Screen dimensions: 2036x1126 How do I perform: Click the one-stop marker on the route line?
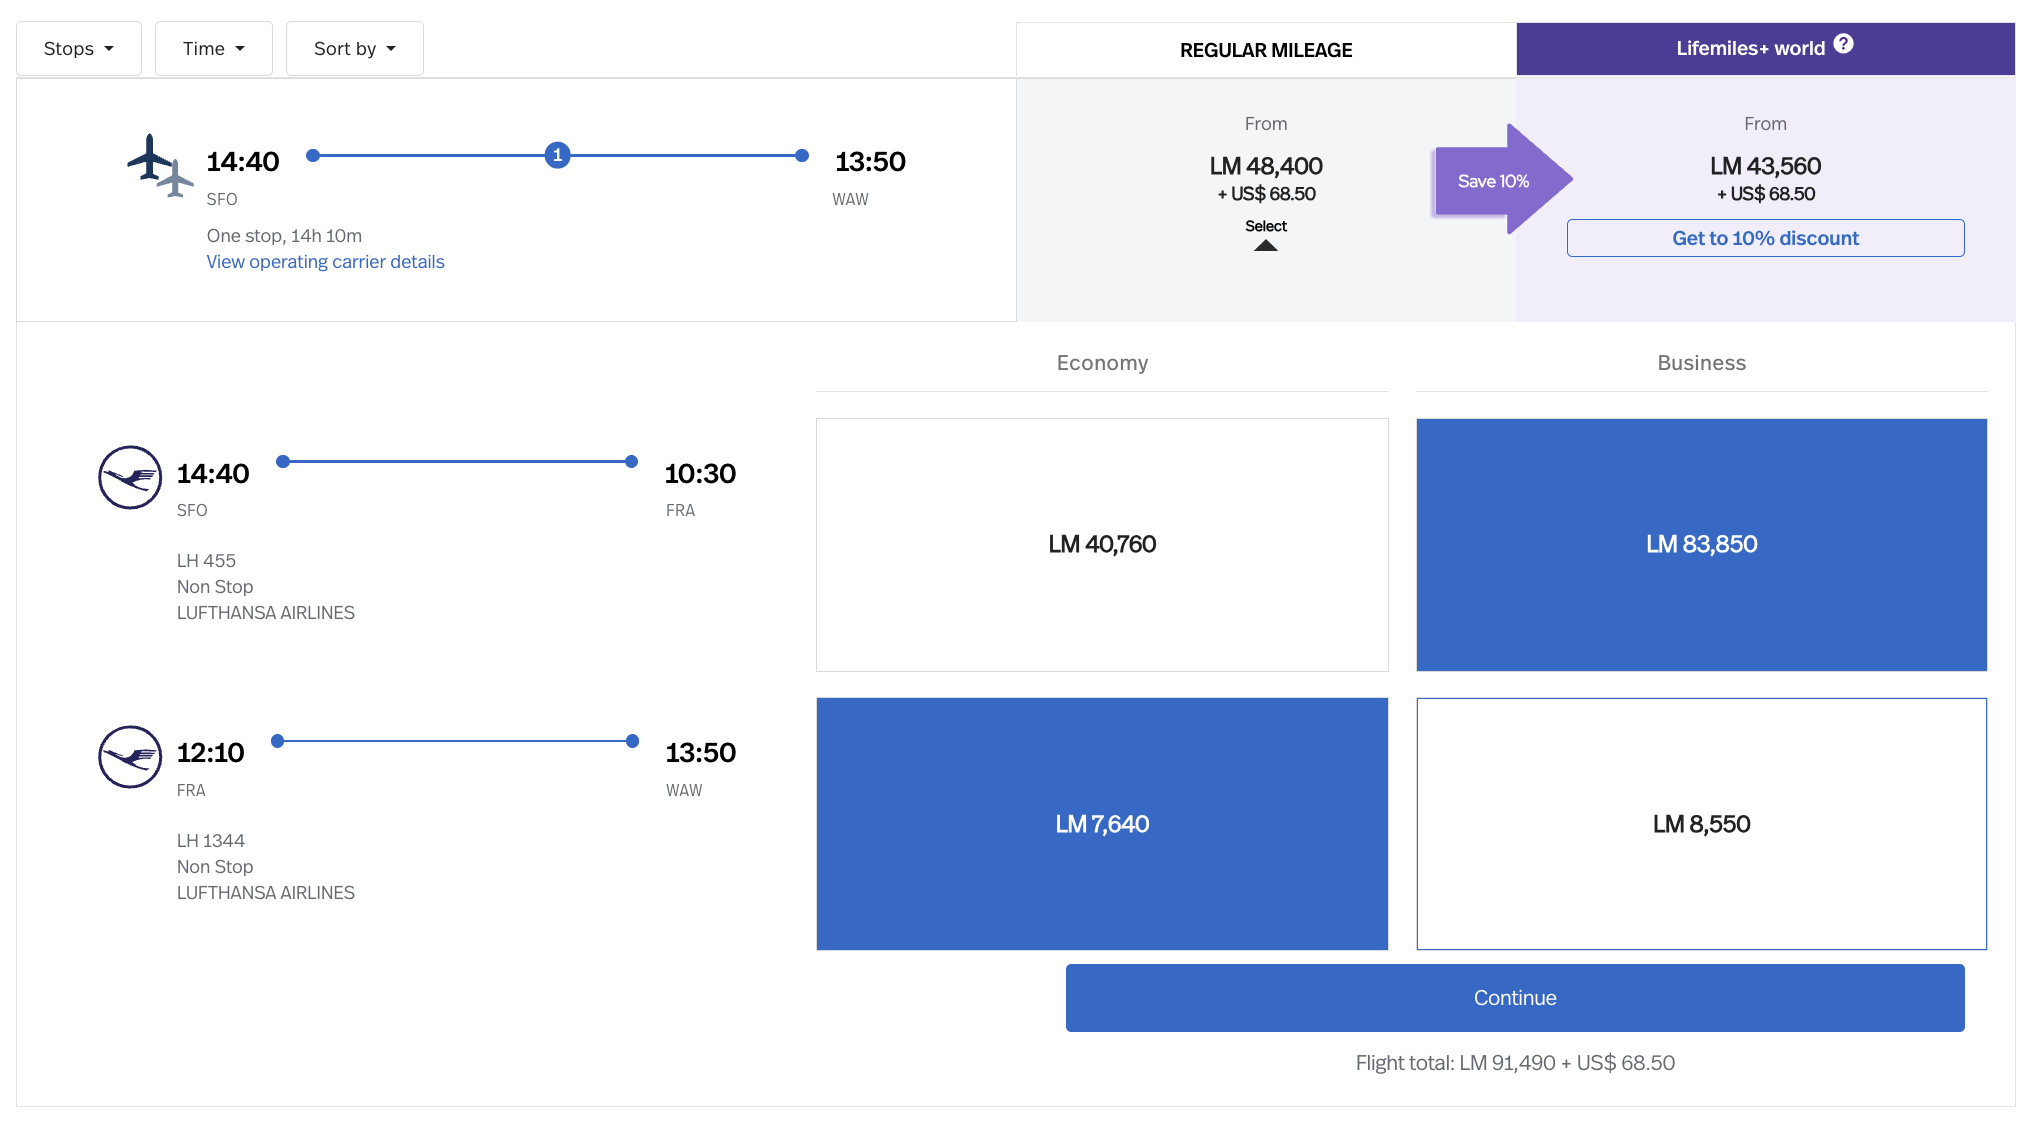pyautogui.click(x=558, y=155)
